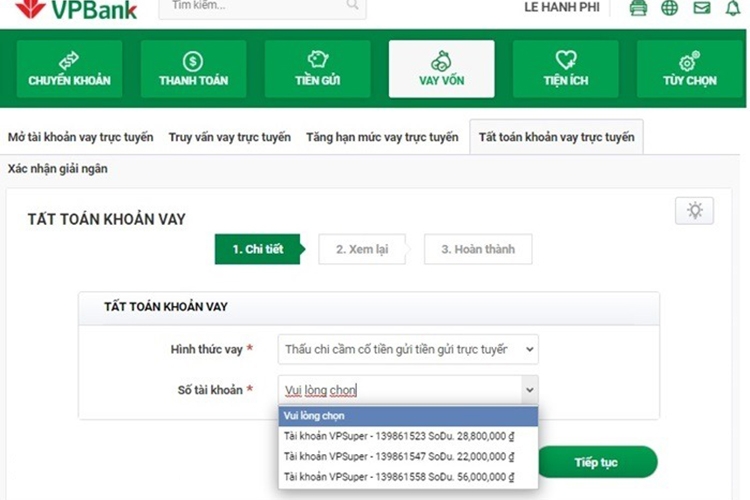Switch to Truy vấn vay trực tuyến tab
The width and height of the screenshot is (750, 500).
(x=230, y=137)
